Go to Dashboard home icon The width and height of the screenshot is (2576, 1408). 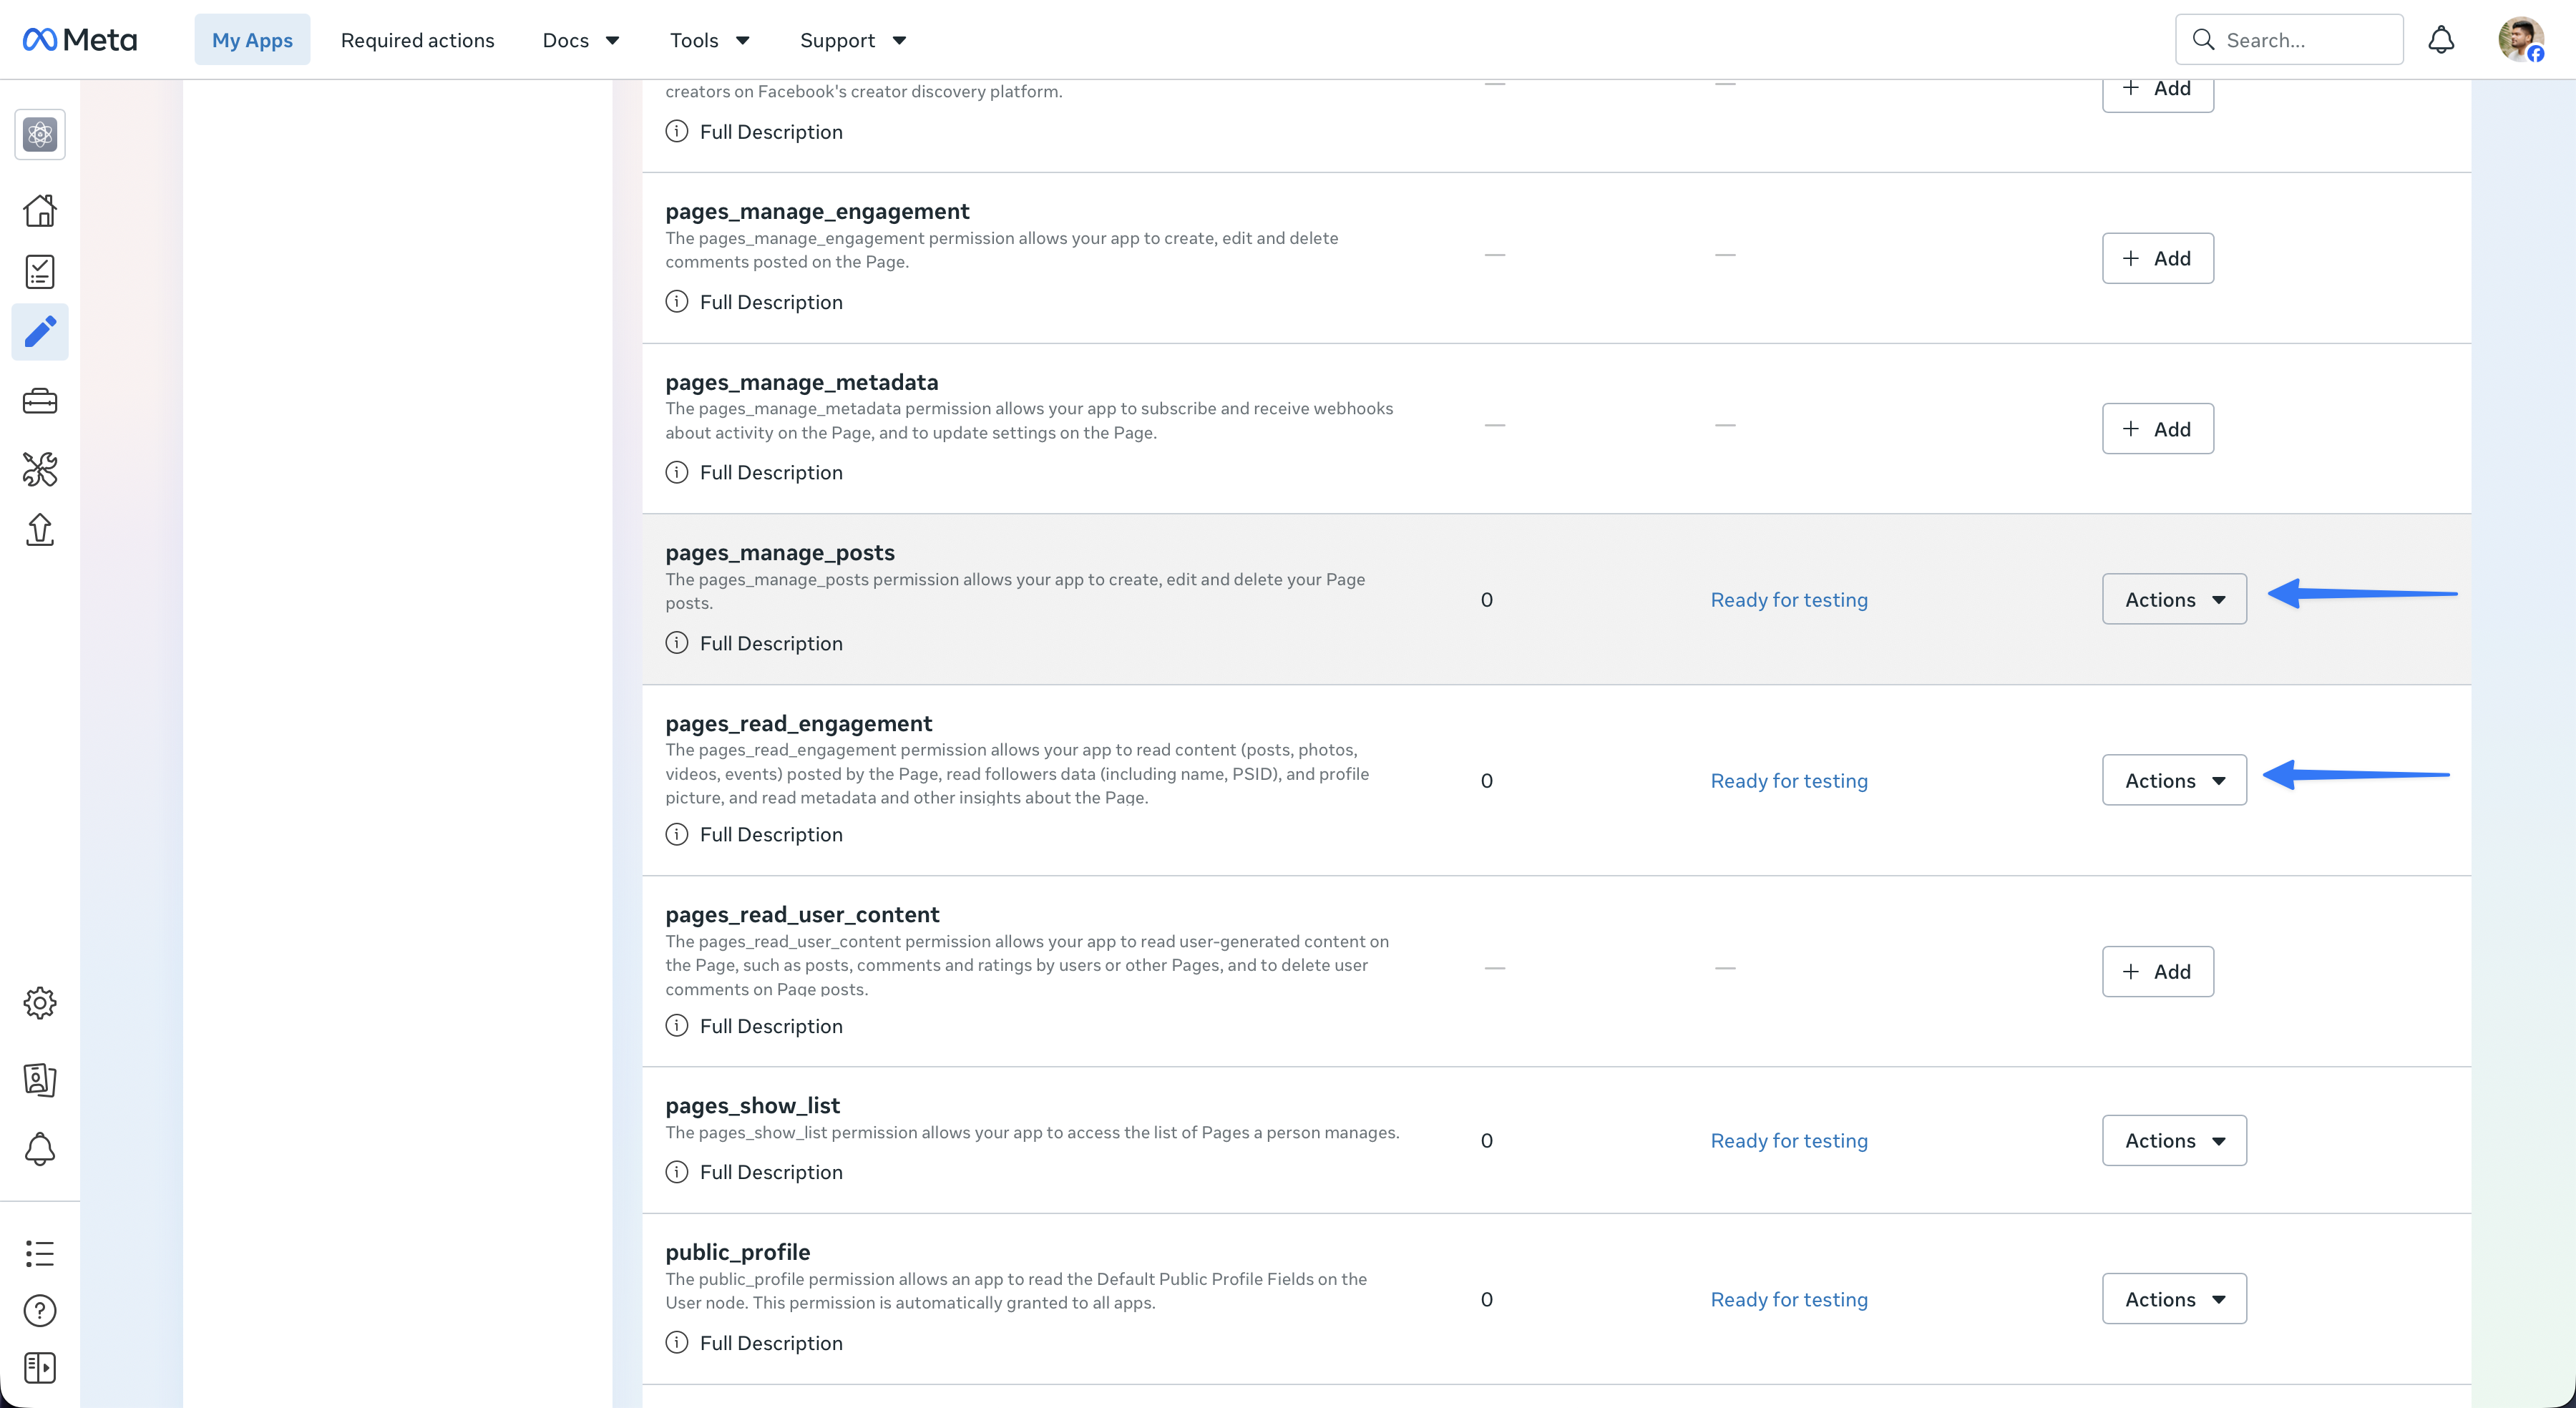tap(40, 210)
